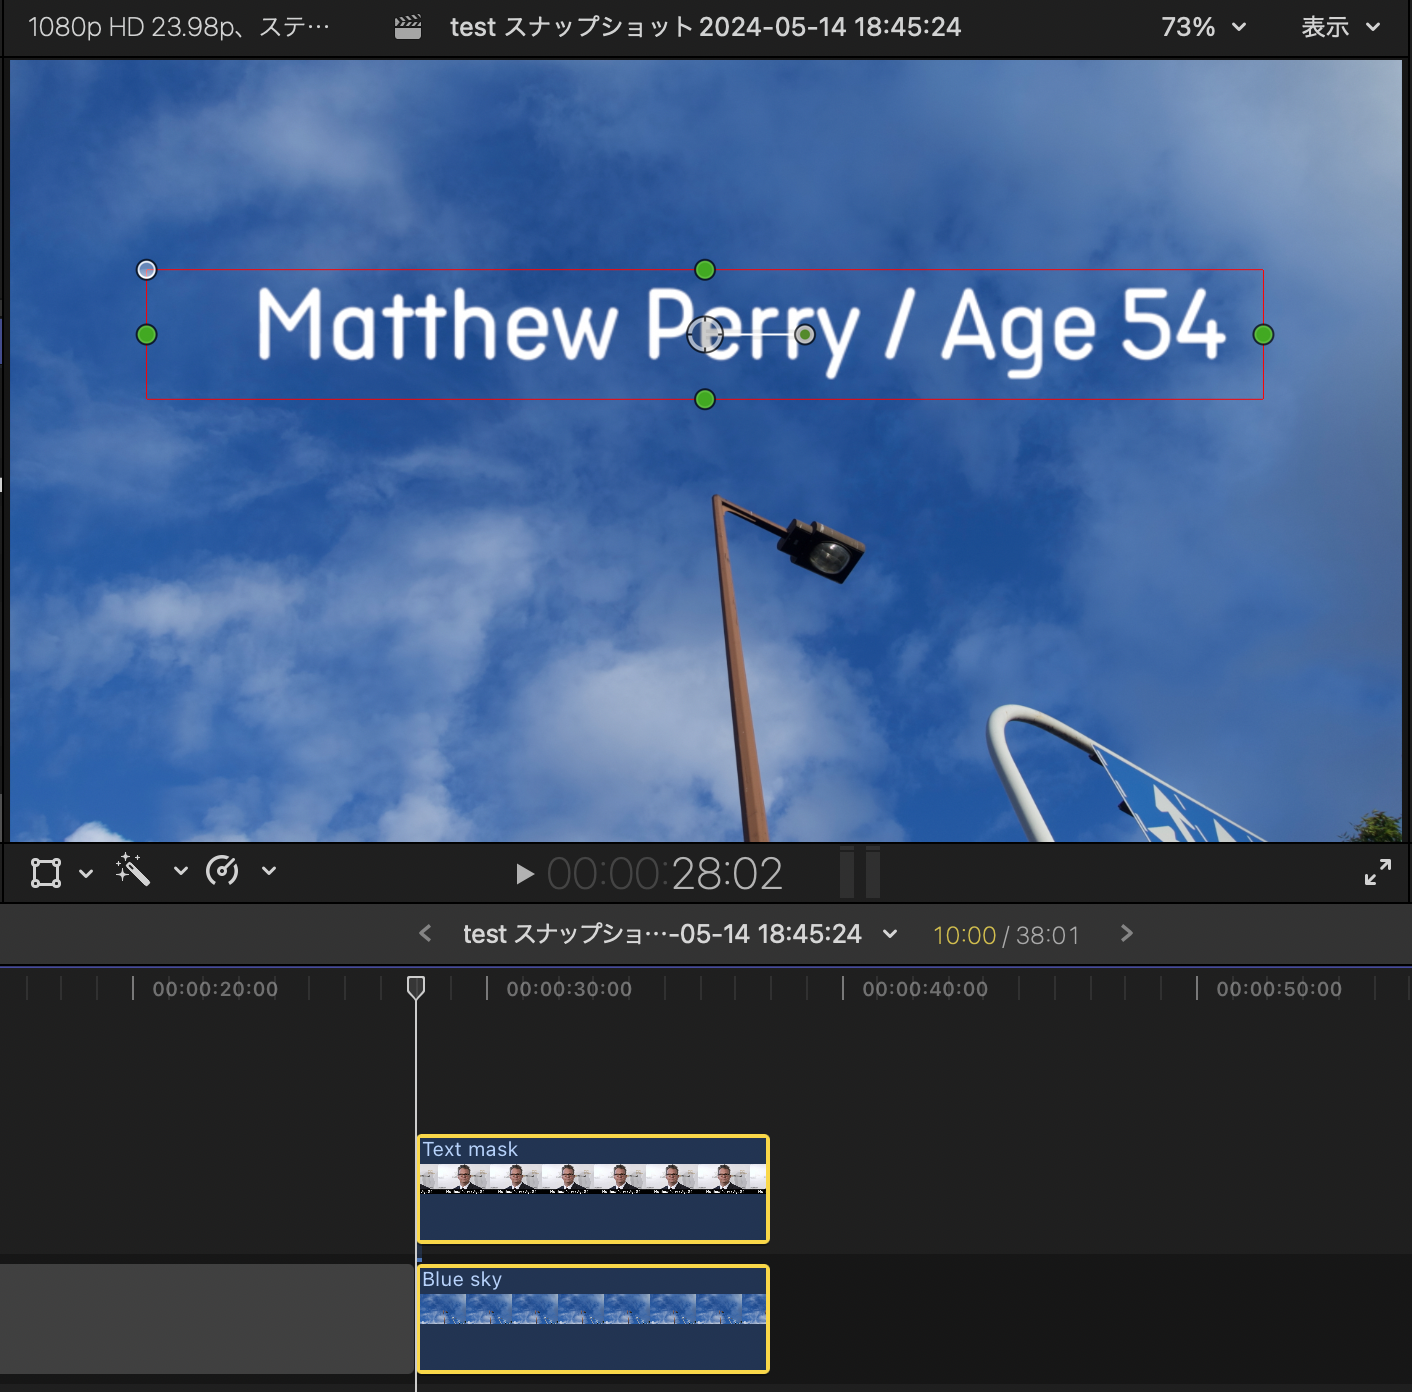Click the magic wand enhancements icon
Image resolution: width=1412 pixels, height=1392 pixels.
click(133, 870)
